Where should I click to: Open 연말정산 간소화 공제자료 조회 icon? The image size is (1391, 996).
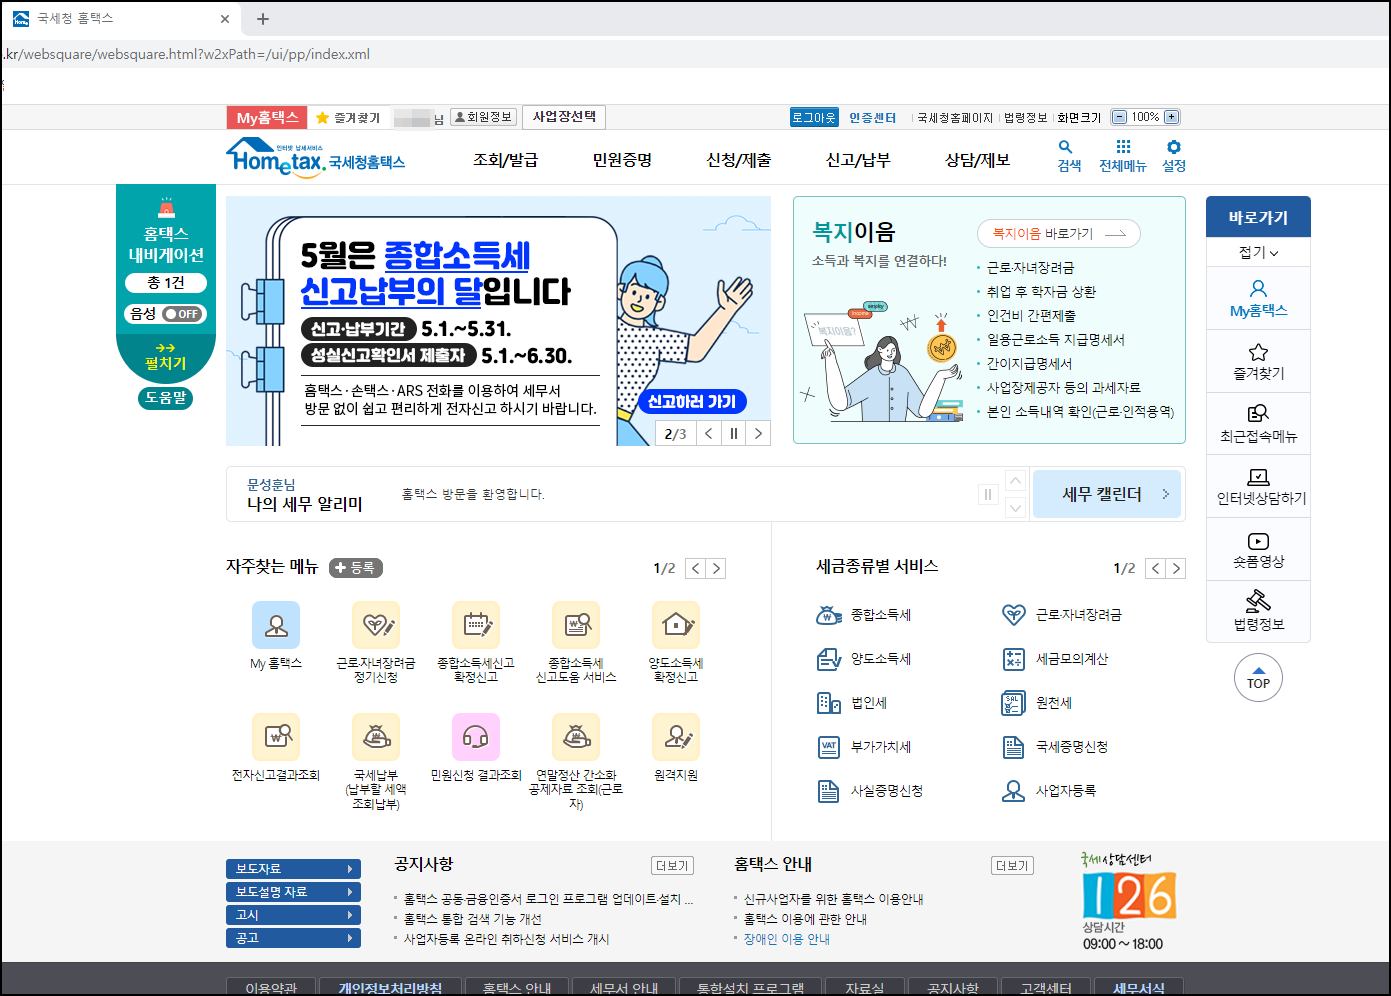[576, 737]
